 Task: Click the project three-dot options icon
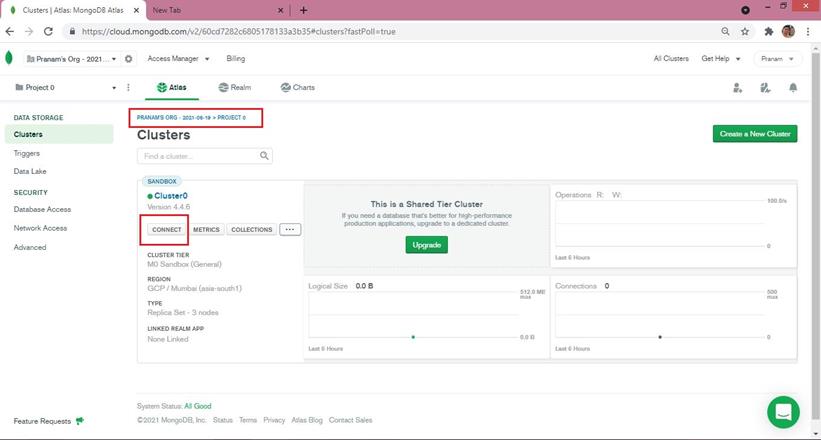pos(128,87)
